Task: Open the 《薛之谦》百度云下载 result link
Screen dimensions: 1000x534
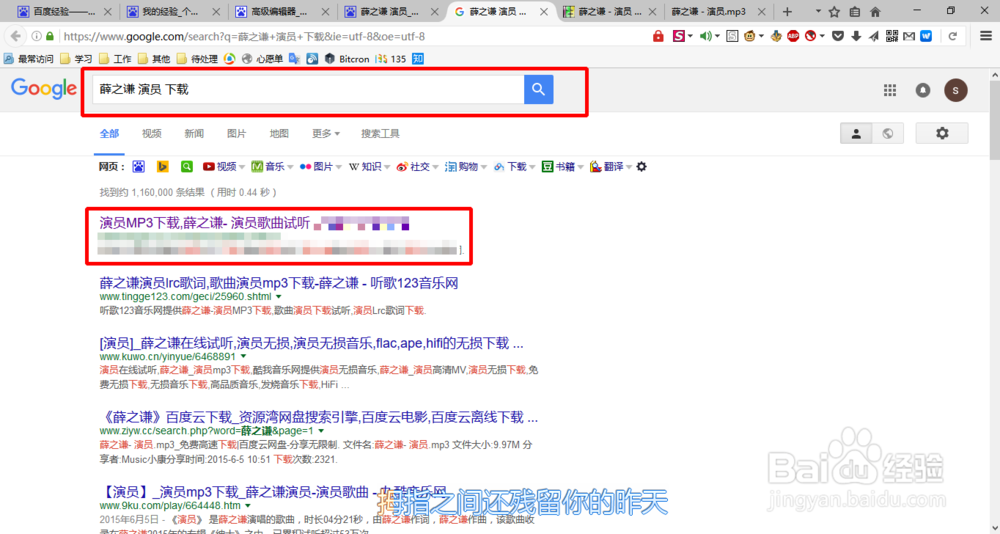Action: pyautogui.click(x=319, y=417)
